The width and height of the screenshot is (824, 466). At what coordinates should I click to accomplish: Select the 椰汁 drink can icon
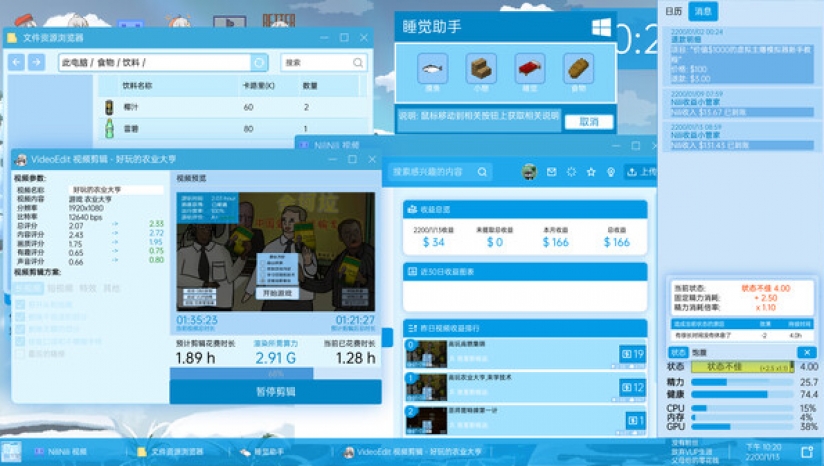[x=109, y=107]
